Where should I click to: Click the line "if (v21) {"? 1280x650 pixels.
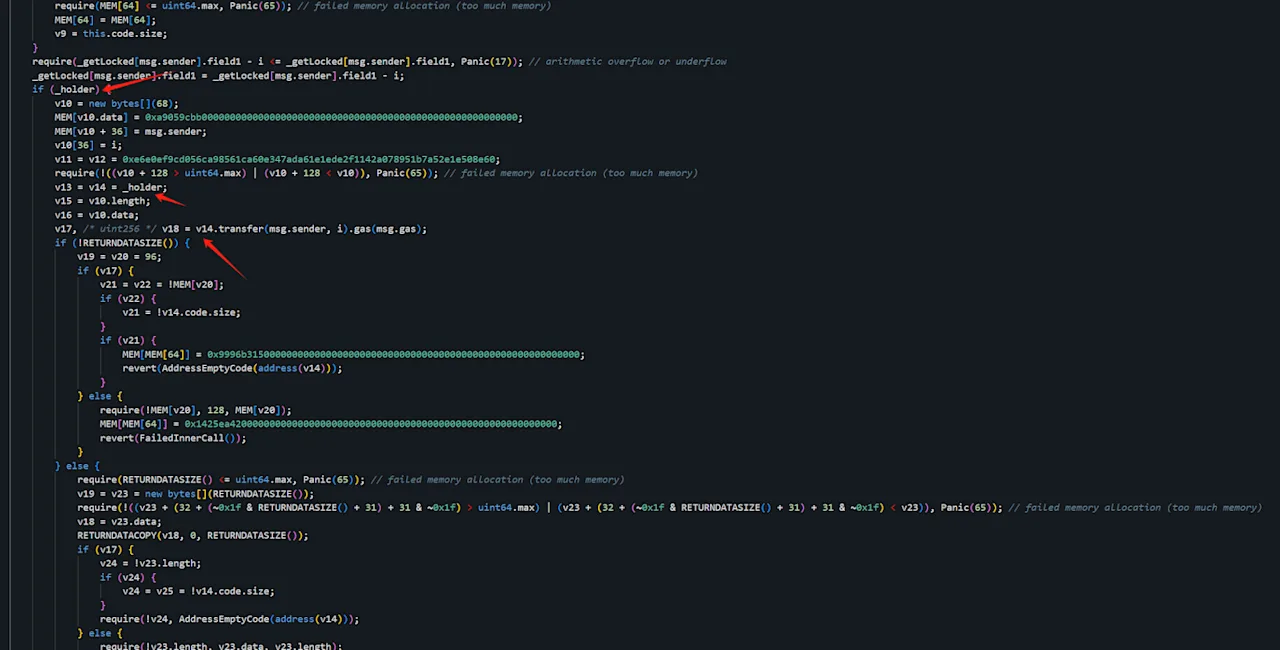click(128, 341)
